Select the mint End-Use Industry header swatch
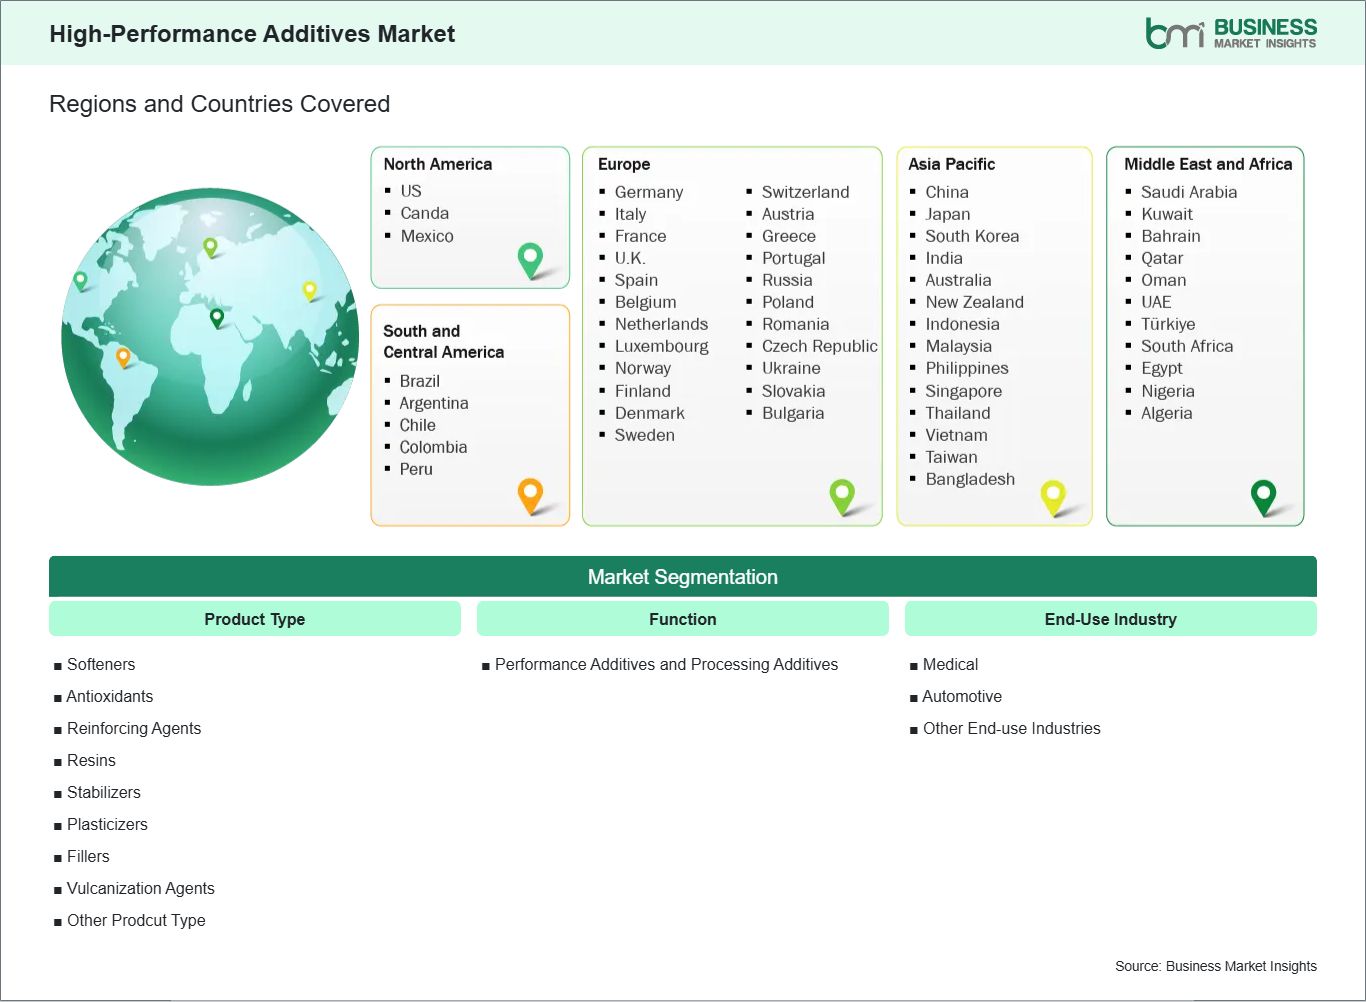 pos(1110,618)
